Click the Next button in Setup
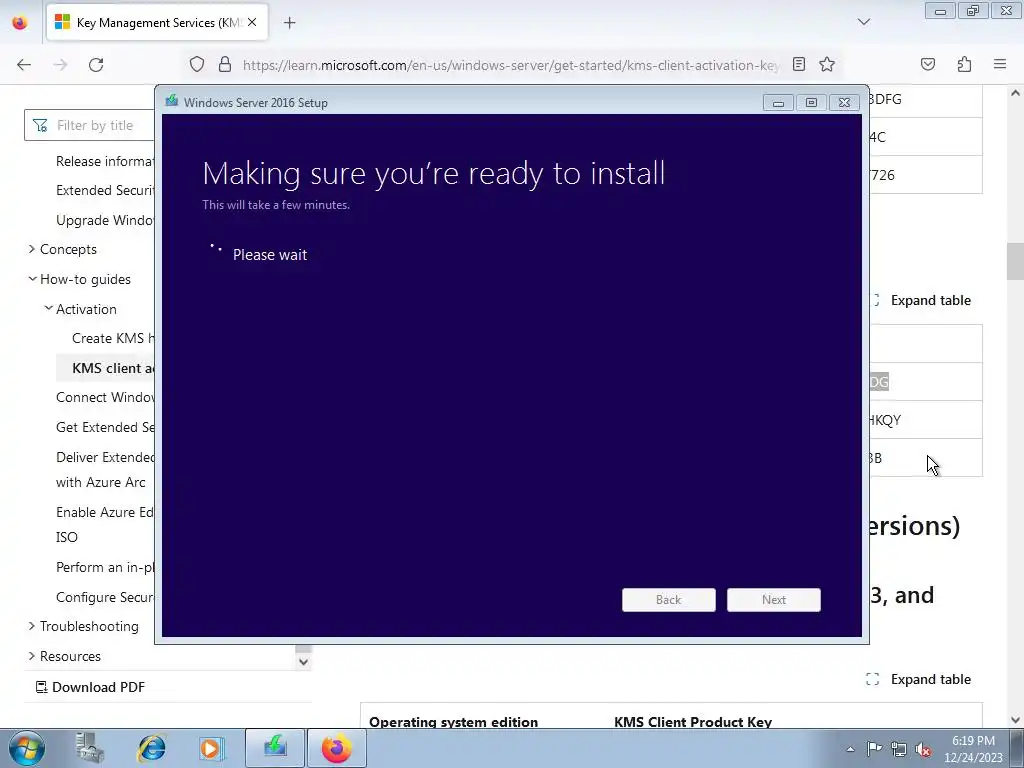1024x768 pixels. [774, 600]
